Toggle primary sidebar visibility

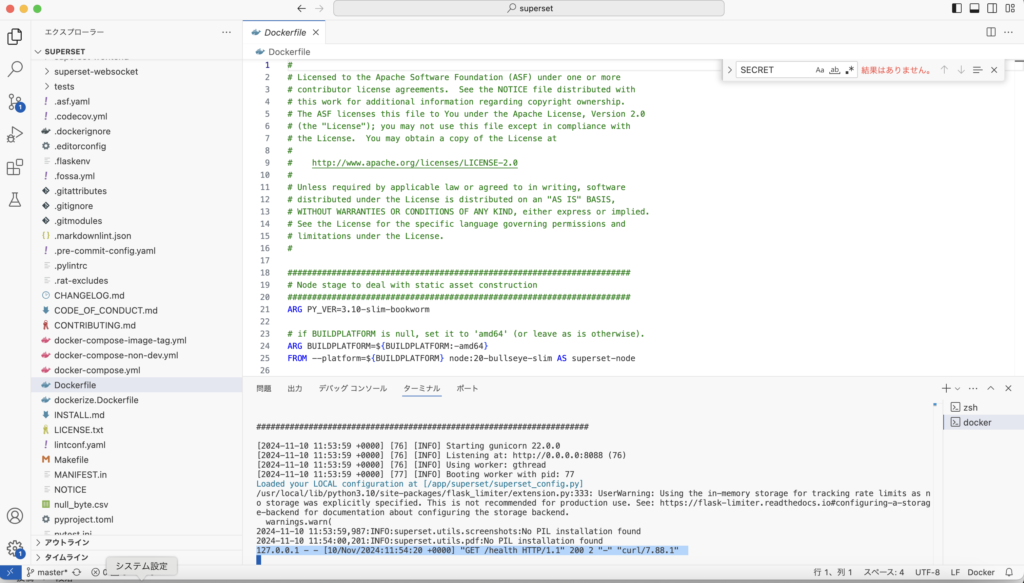[957, 8]
